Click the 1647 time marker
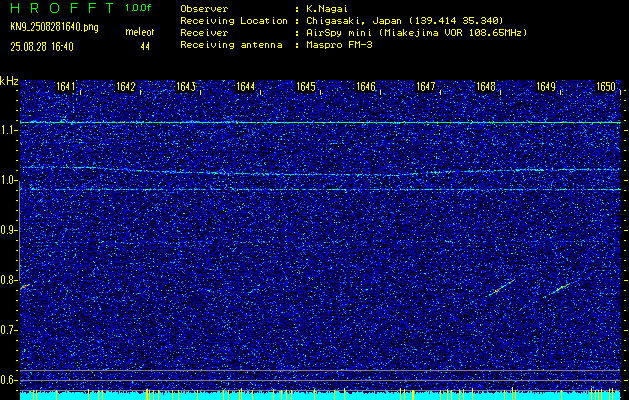The image size is (629, 400). click(x=426, y=87)
